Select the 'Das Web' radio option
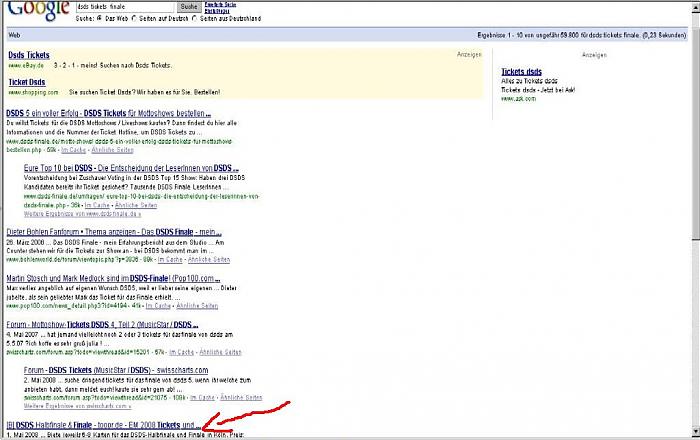This screenshot has height=440, width=700. pyautogui.click(x=99, y=18)
